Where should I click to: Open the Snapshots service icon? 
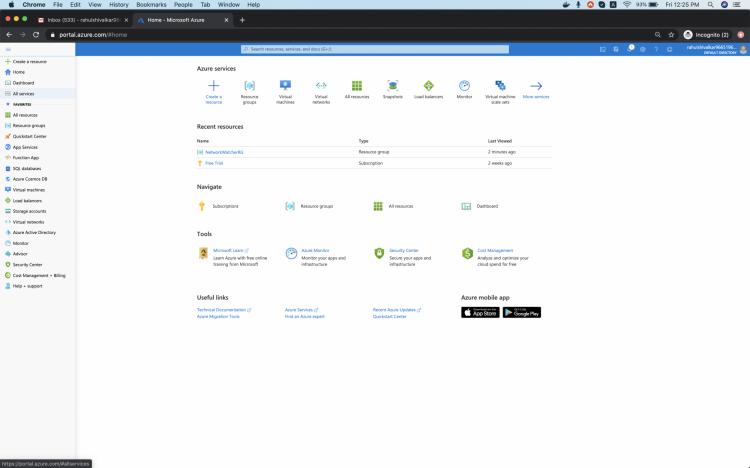pos(392,87)
